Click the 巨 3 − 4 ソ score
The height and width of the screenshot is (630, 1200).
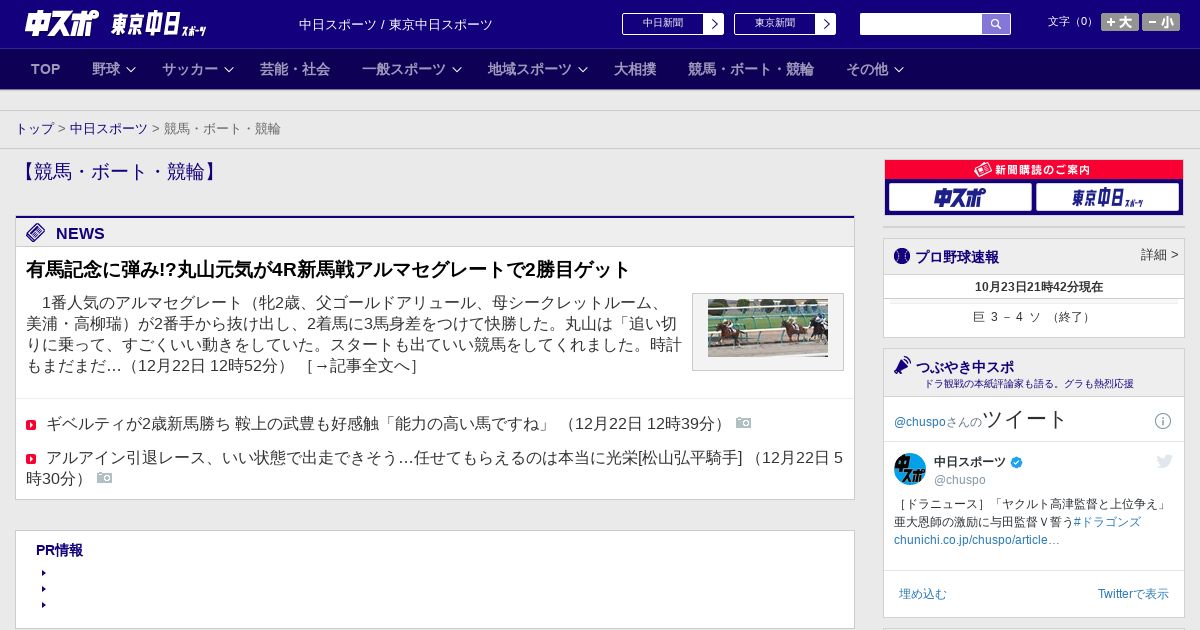click(x=1034, y=317)
